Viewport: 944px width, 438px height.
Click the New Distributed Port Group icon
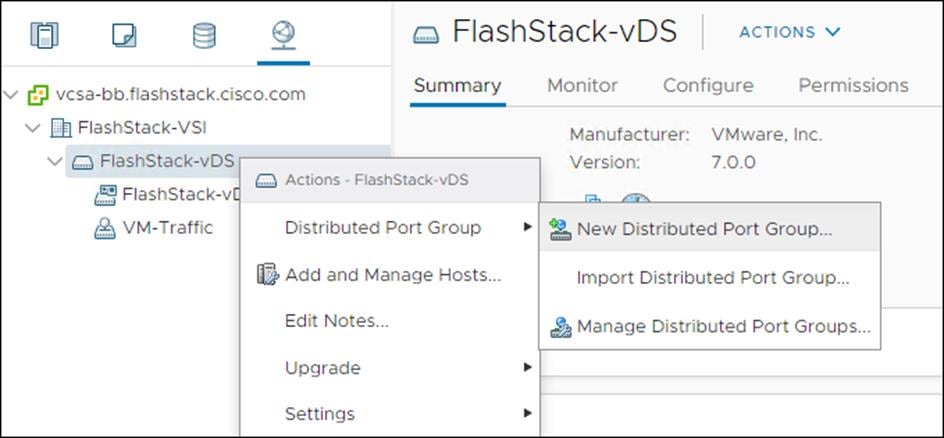(560, 229)
